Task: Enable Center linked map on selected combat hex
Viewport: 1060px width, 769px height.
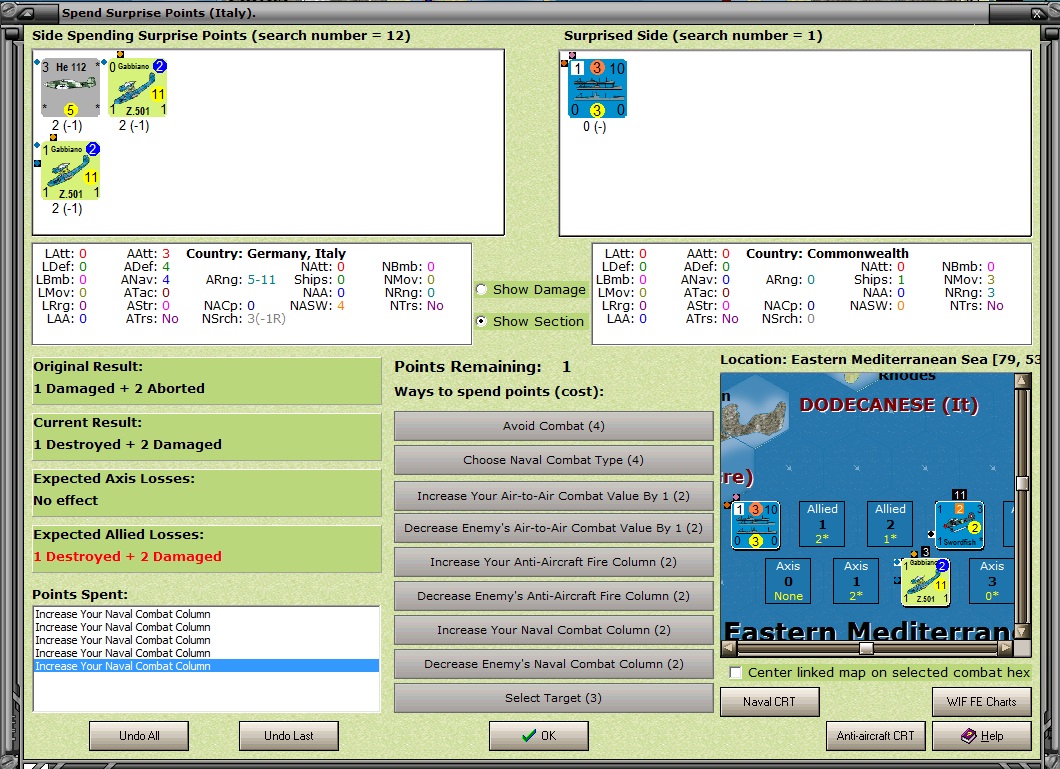Action: [x=736, y=672]
